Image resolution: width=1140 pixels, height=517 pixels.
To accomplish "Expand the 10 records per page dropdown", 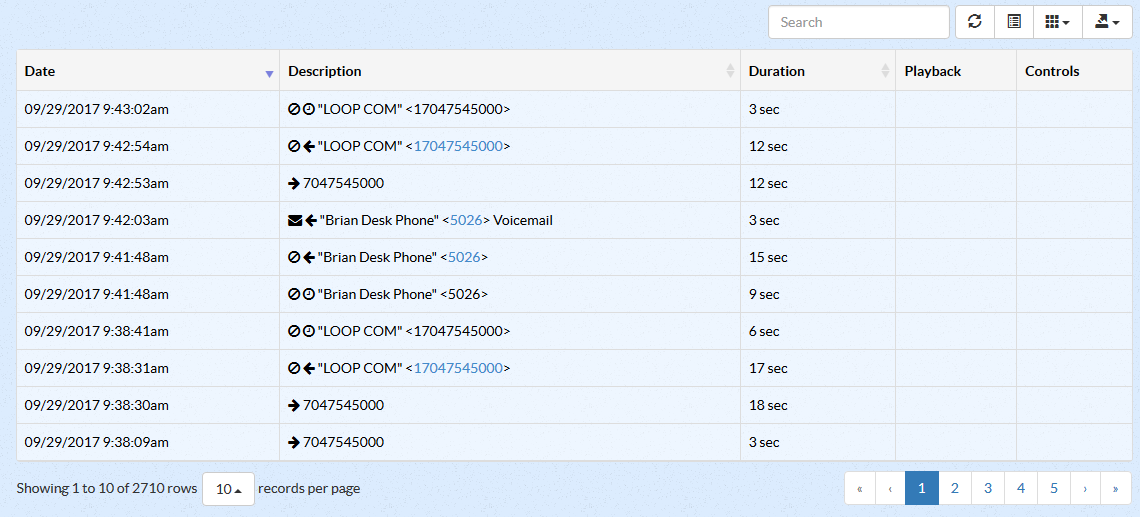I will click(x=228, y=489).
